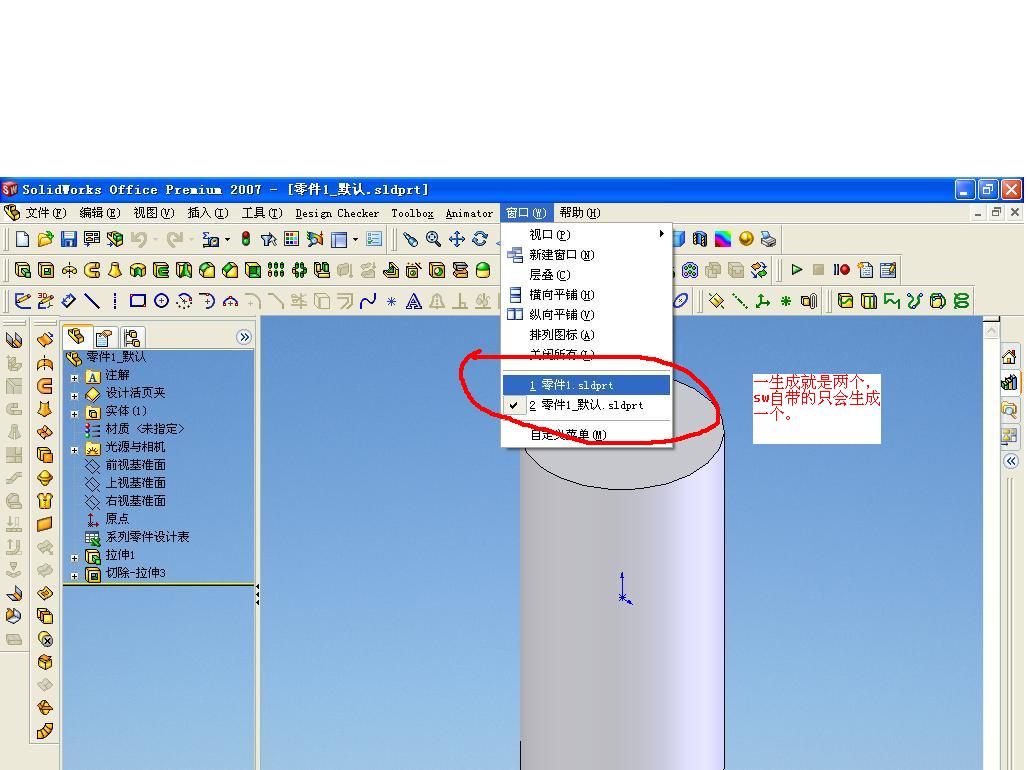Click the Loft feature icon

[115, 270]
